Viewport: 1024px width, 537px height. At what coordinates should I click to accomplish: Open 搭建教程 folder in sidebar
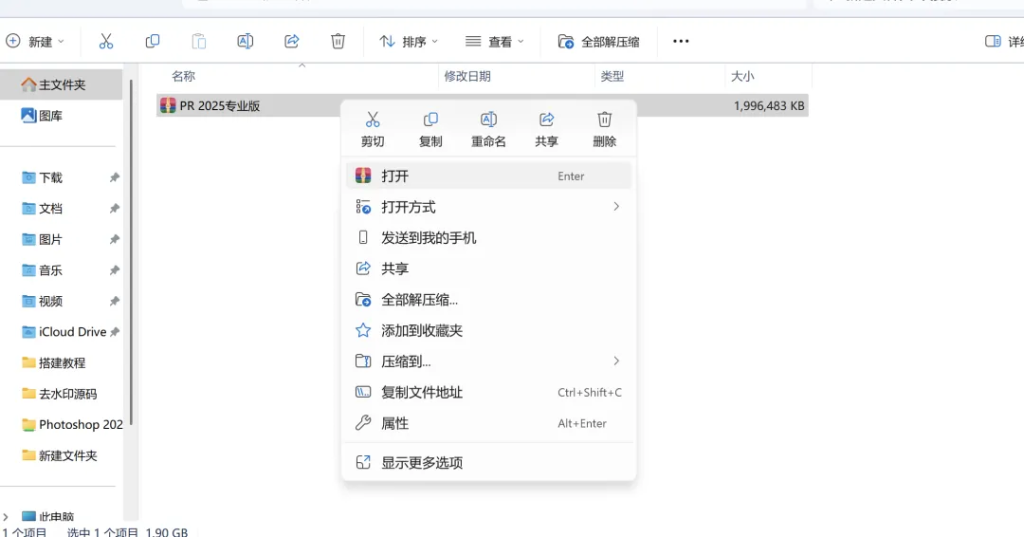tap(54, 363)
